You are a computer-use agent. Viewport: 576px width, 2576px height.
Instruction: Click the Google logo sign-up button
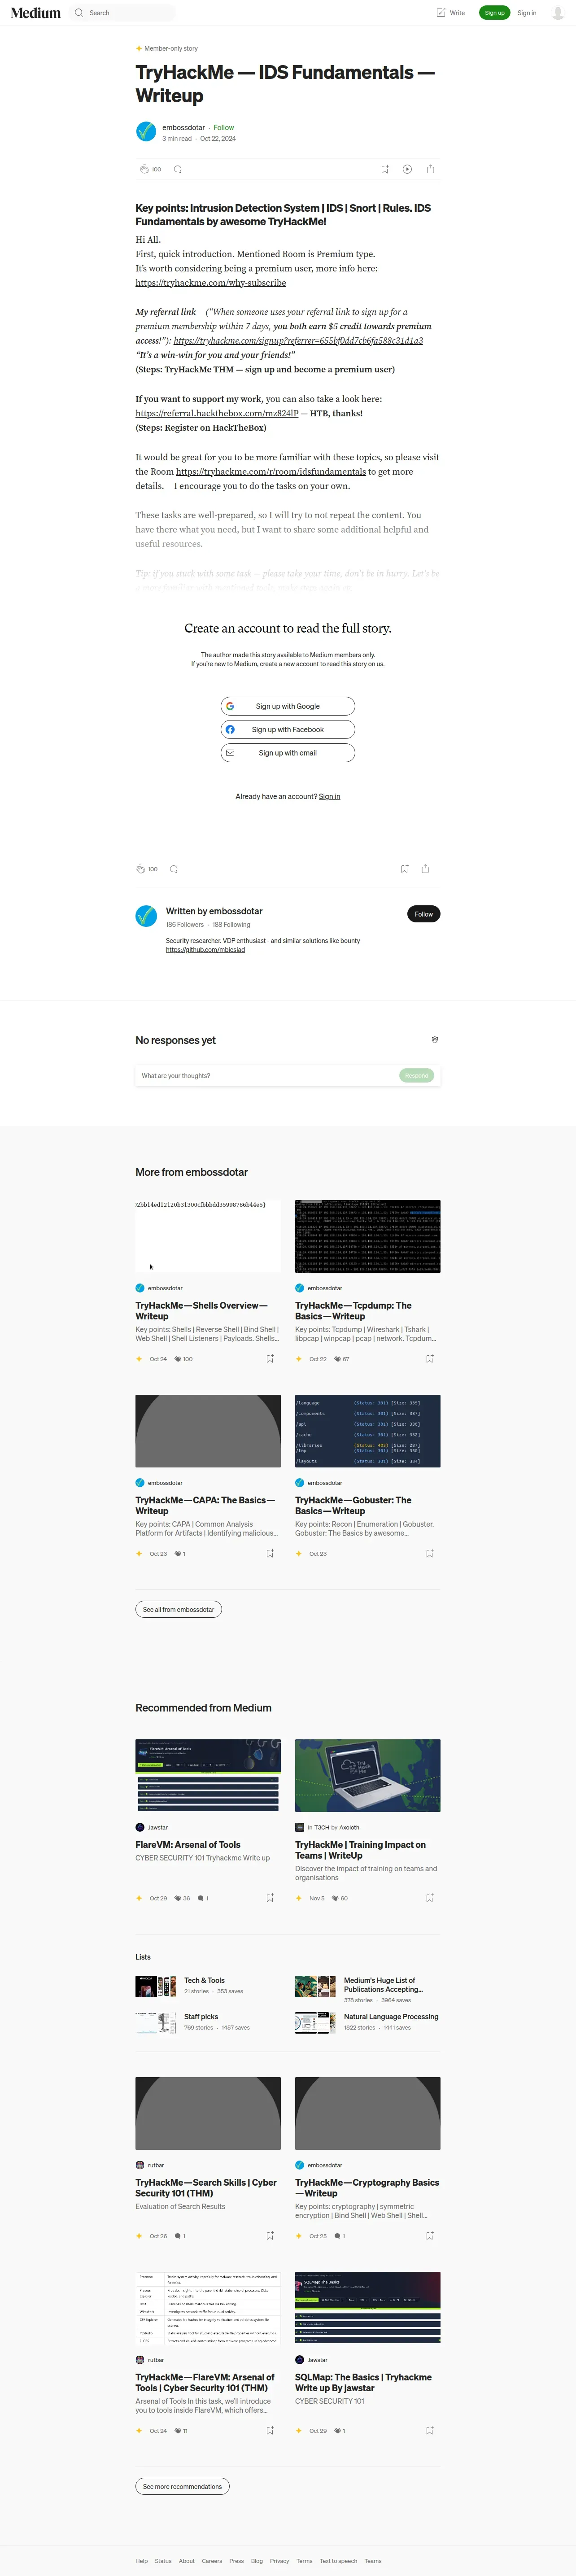click(x=288, y=706)
